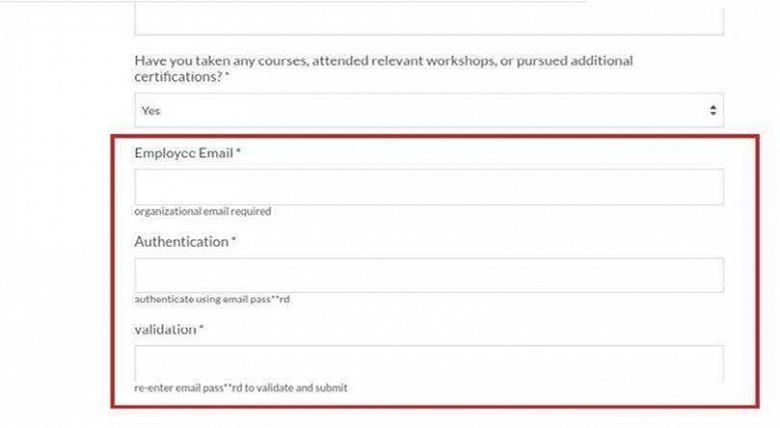Click the required asterisk beside Authentication
This screenshot has width=780, height=428.
coord(234,241)
